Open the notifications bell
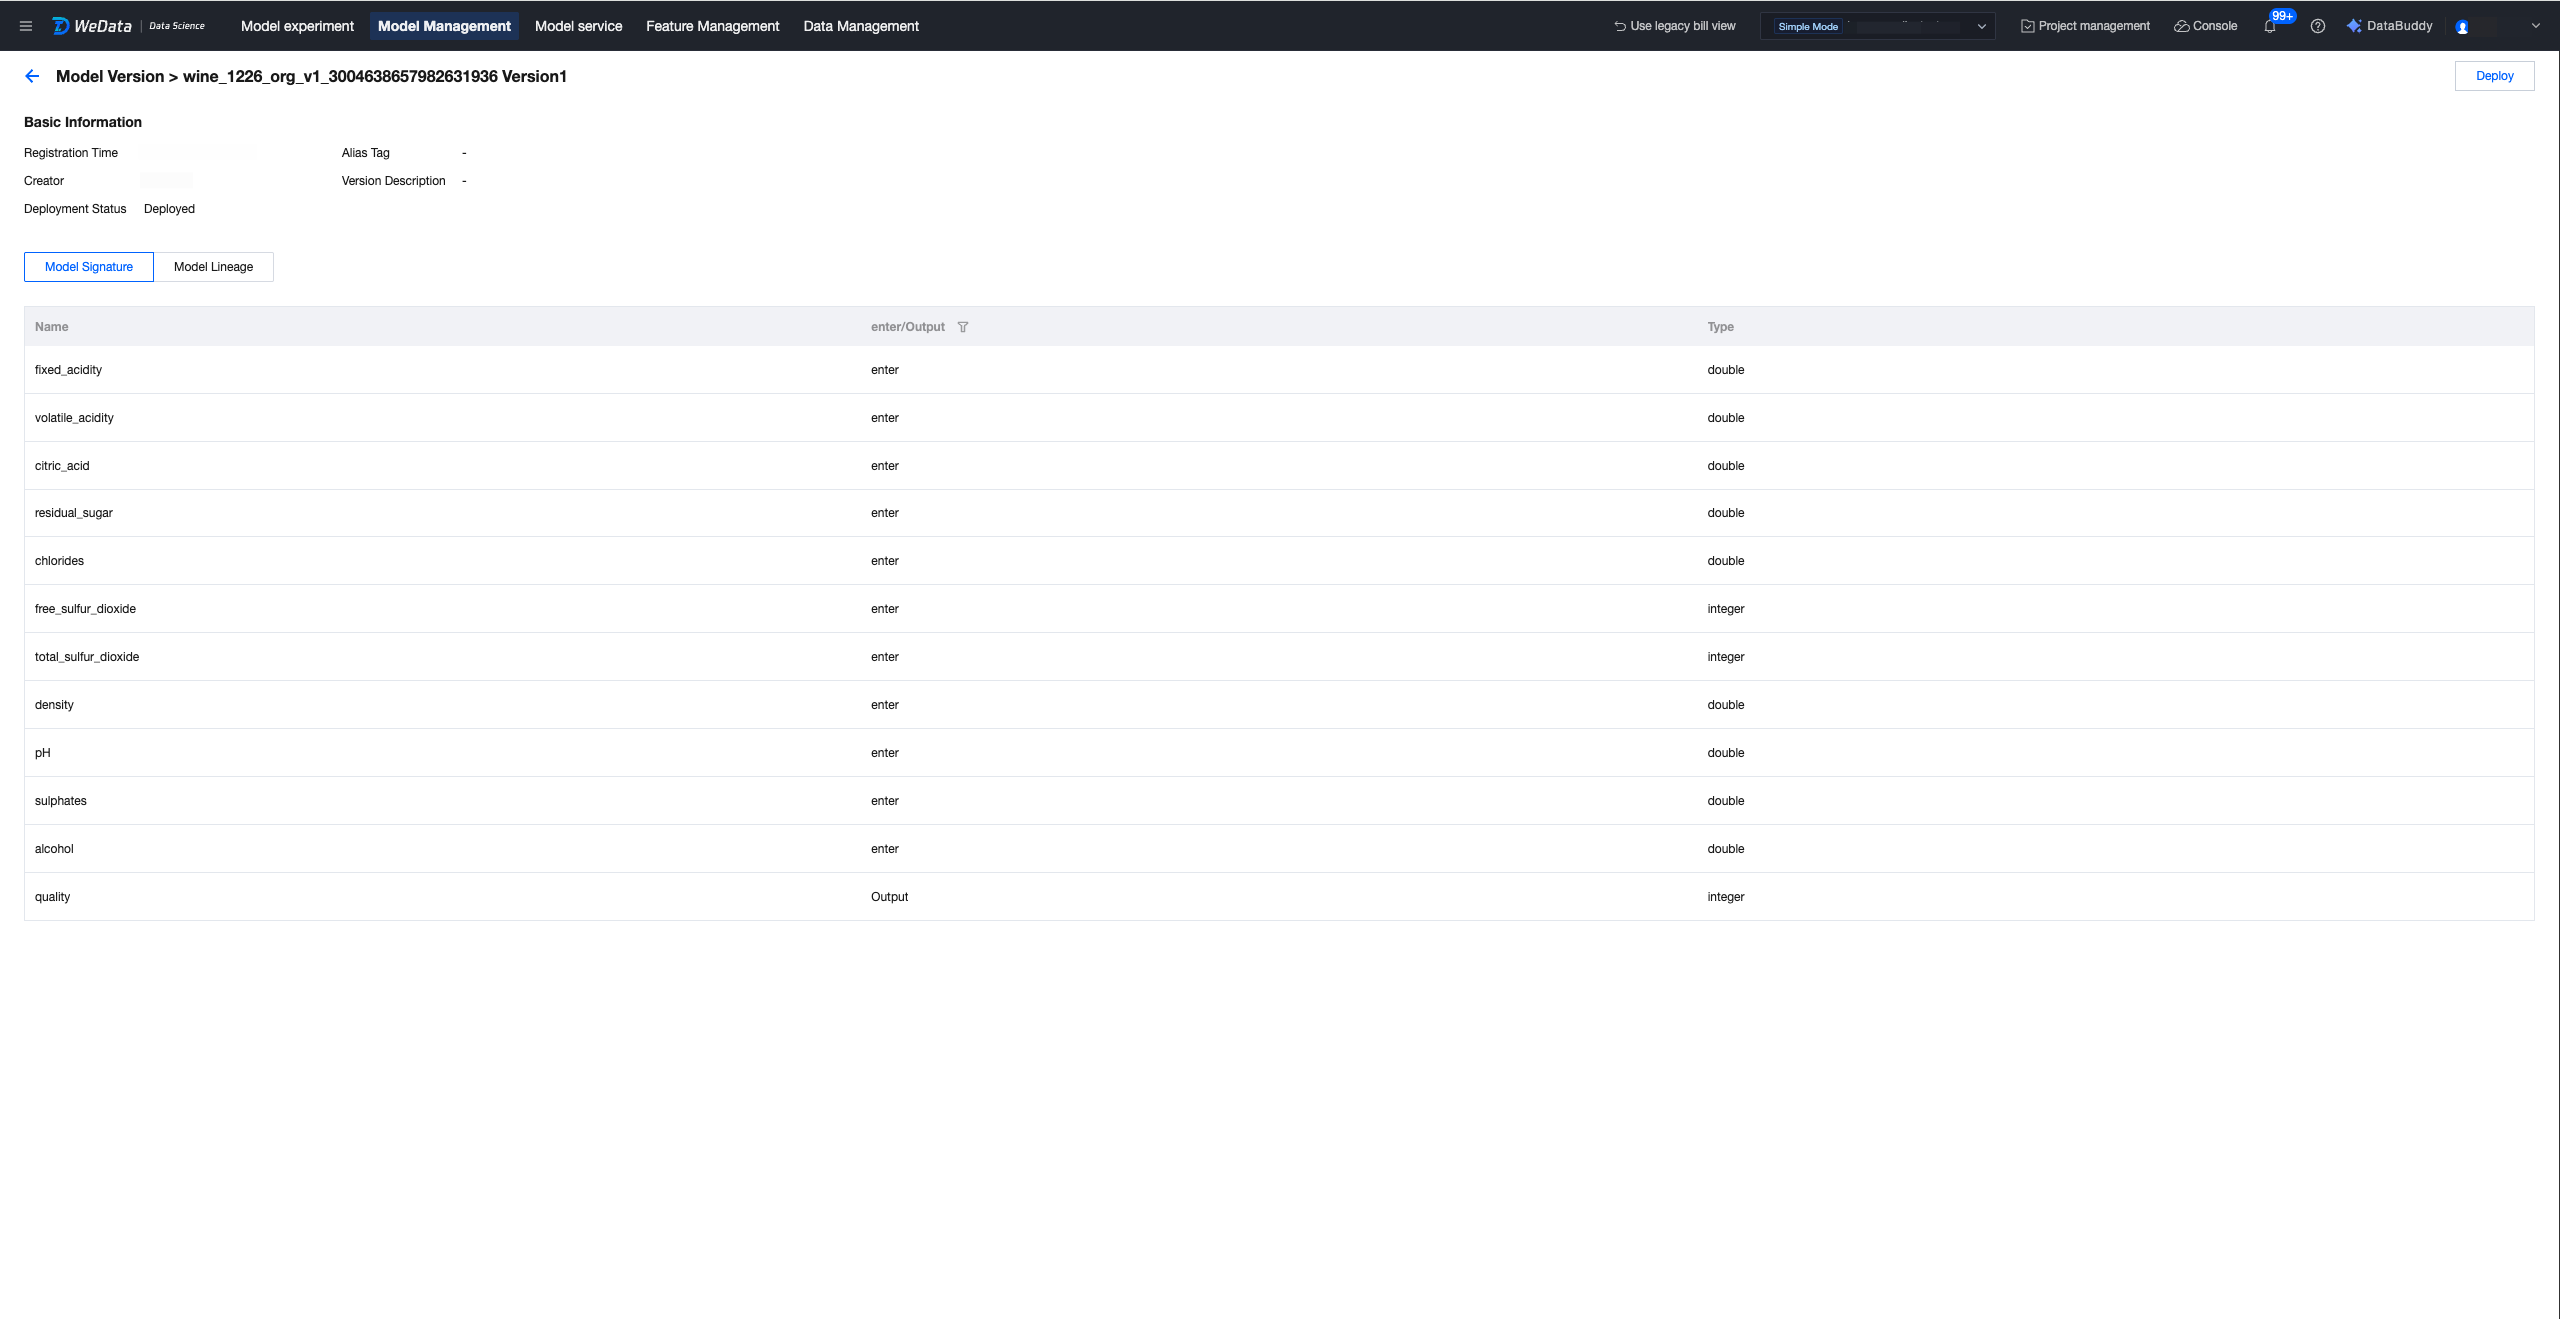The width and height of the screenshot is (2560, 1319). (x=2269, y=27)
